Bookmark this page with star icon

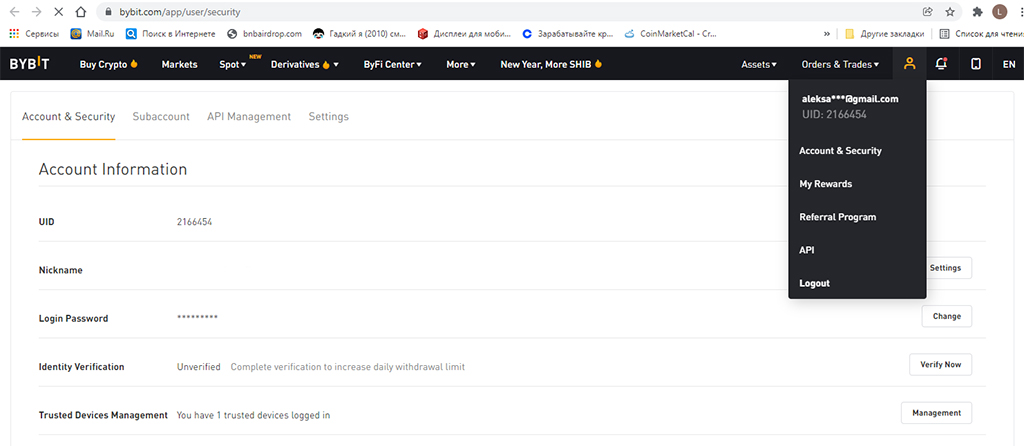pyautogui.click(x=950, y=12)
